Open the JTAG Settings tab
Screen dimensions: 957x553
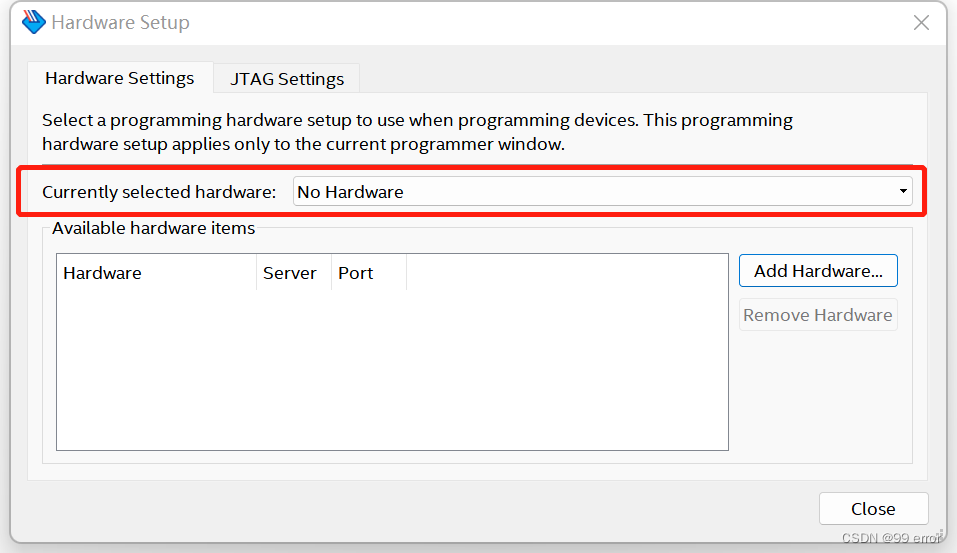point(287,79)
